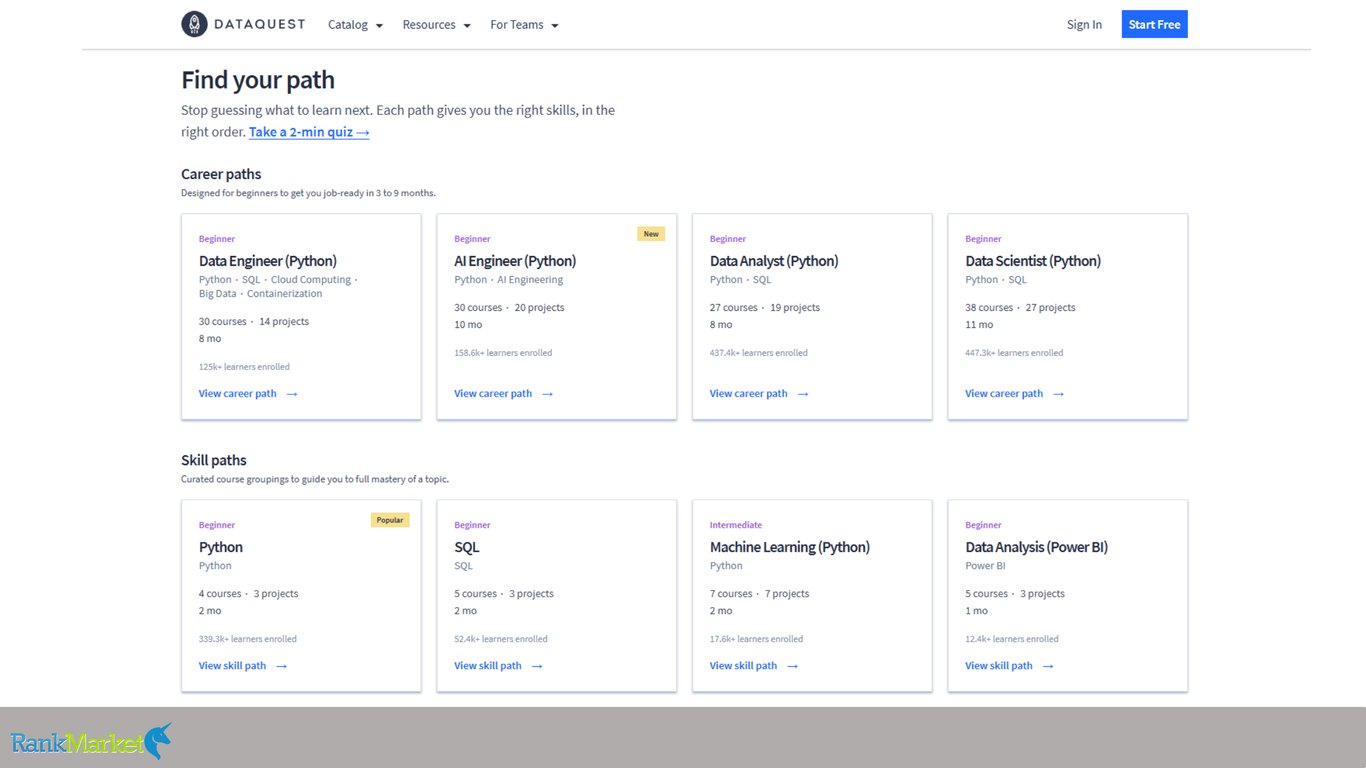Open the Catalog dropdown menu
This screenshot has width=1366, height=768.
point(355,25)
